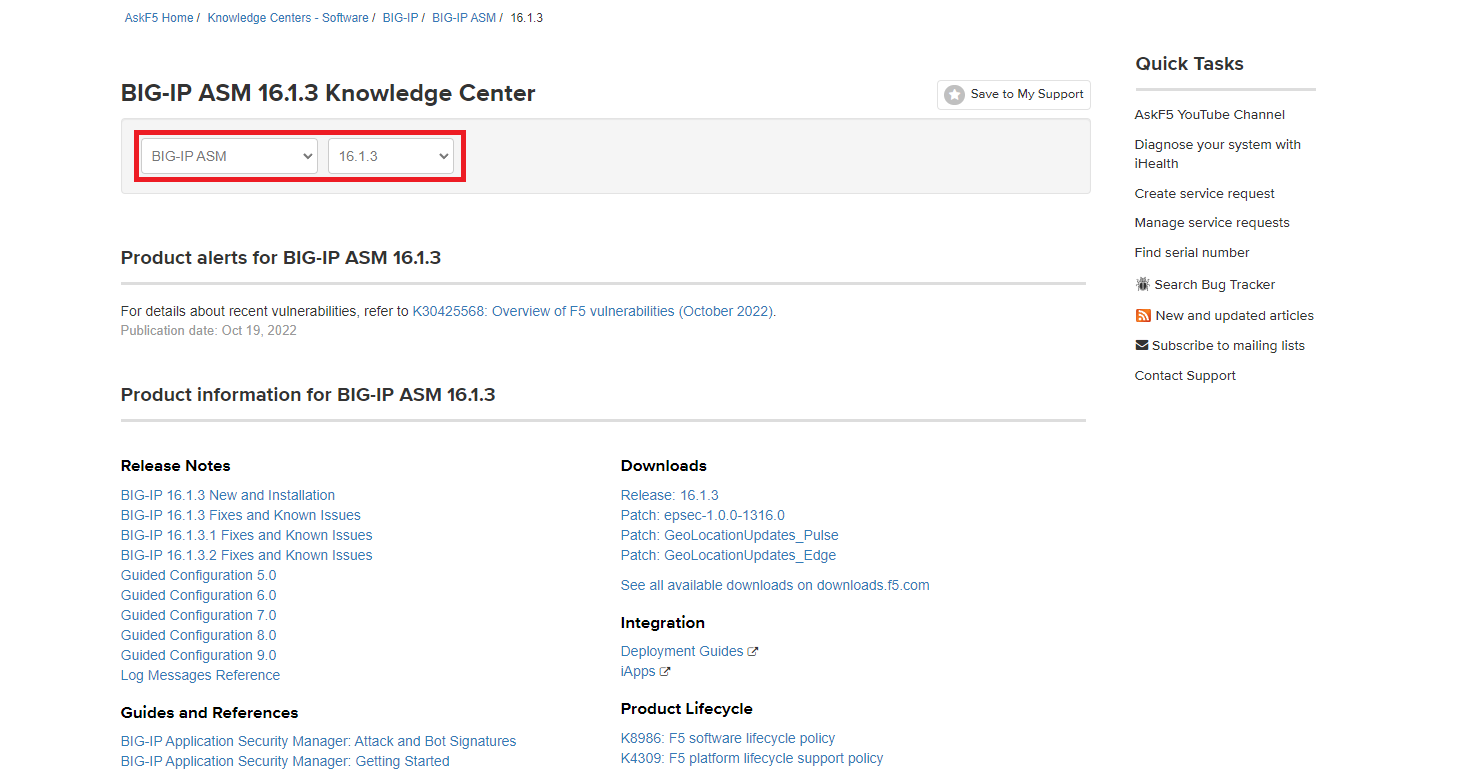The image size is (1459, 771).
Task: Click the RSS feed icon for new articles
Action: click(x=1143, y=315)
